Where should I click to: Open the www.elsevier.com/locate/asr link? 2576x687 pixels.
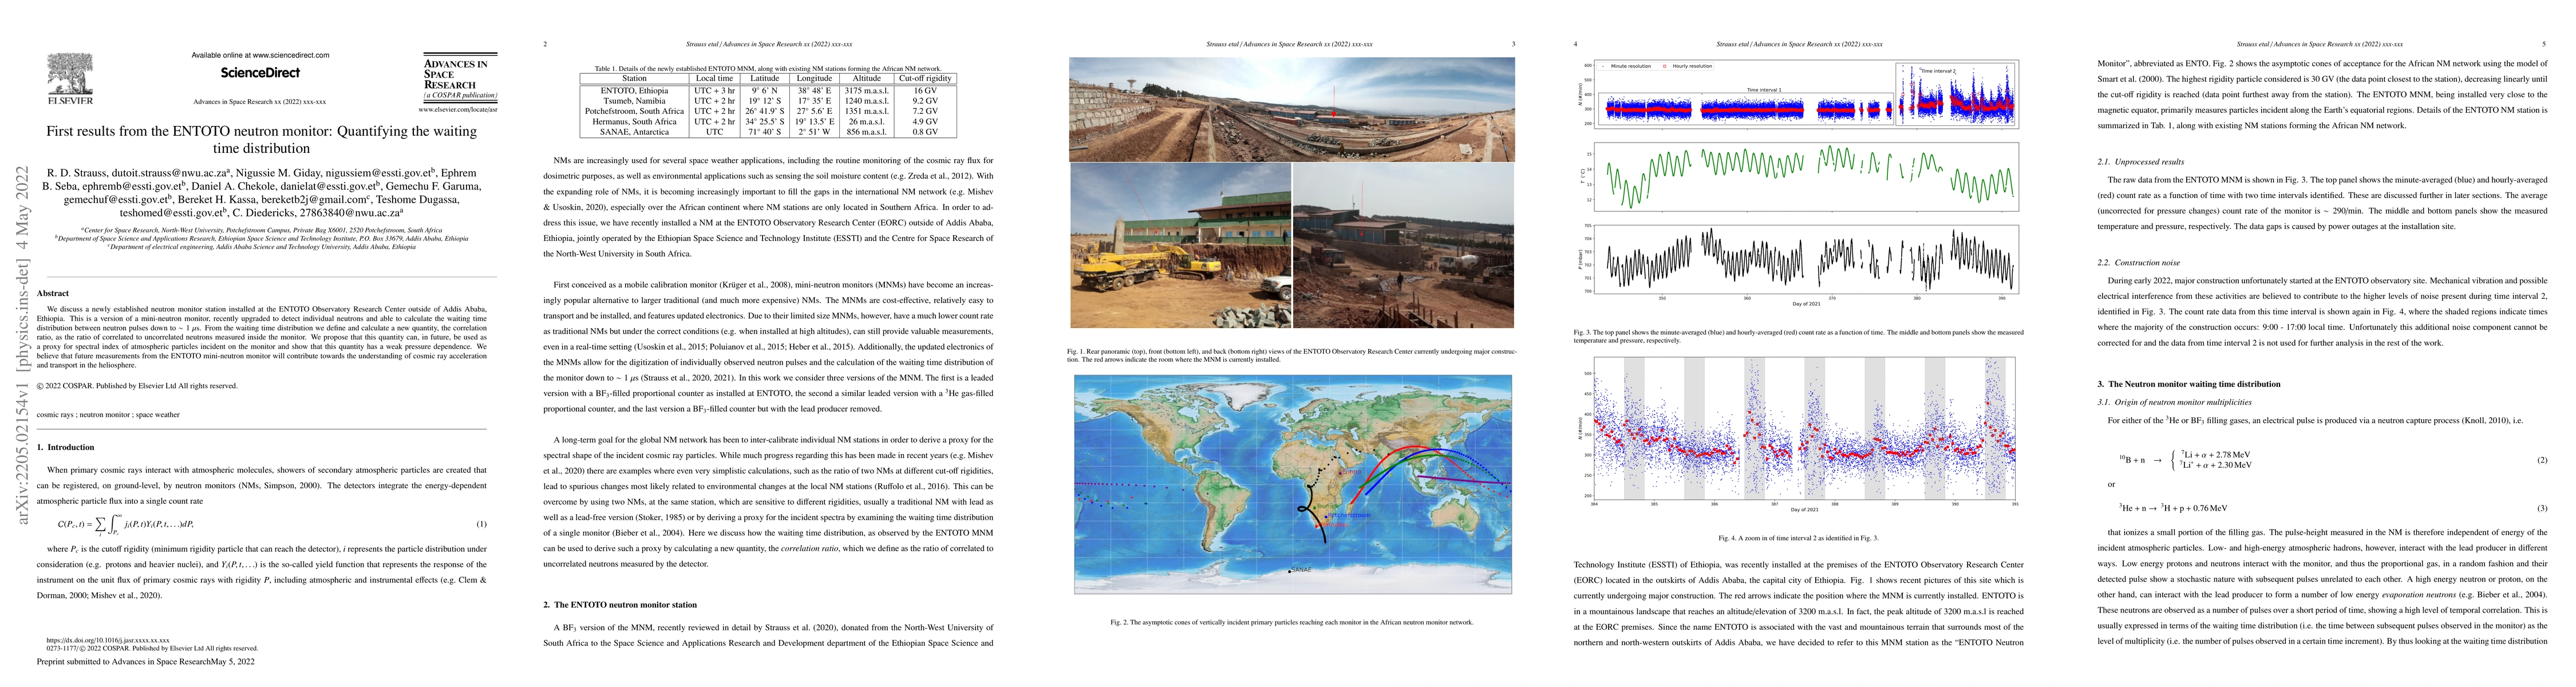(457, 109)
